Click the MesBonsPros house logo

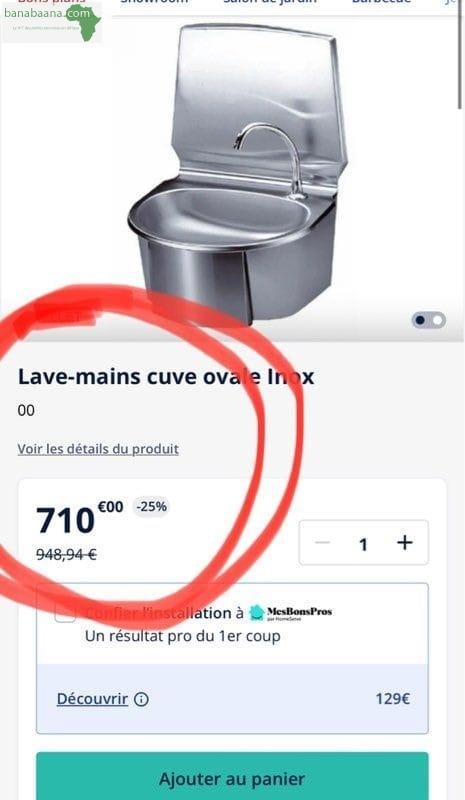click(x=257, y=613)
